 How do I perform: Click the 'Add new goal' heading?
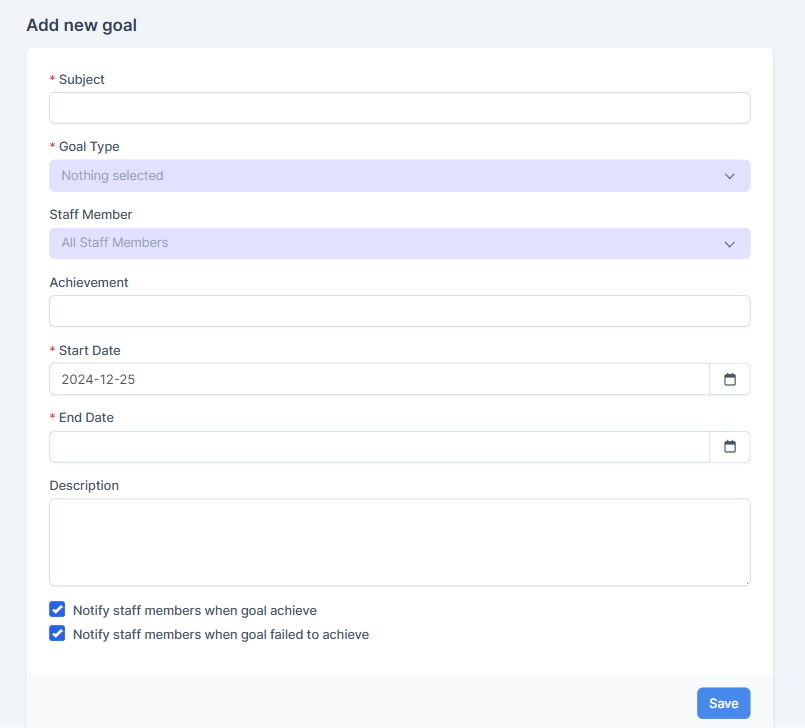[x=81, y=25]
